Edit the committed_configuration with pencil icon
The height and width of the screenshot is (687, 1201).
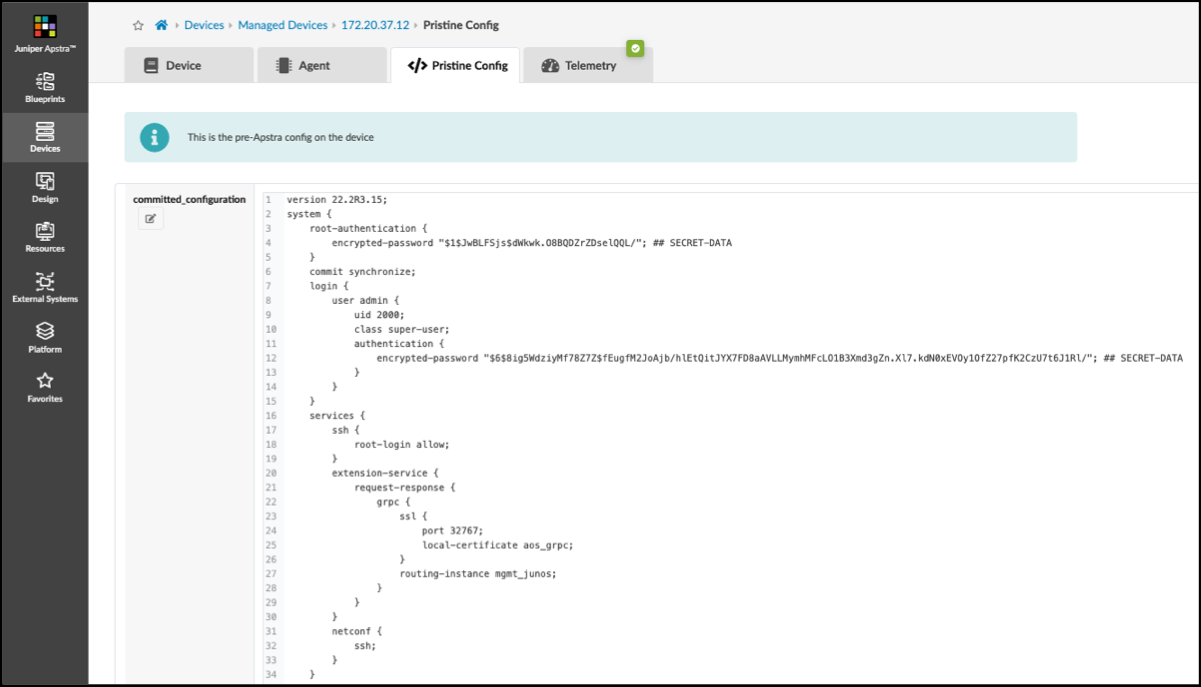151,218
